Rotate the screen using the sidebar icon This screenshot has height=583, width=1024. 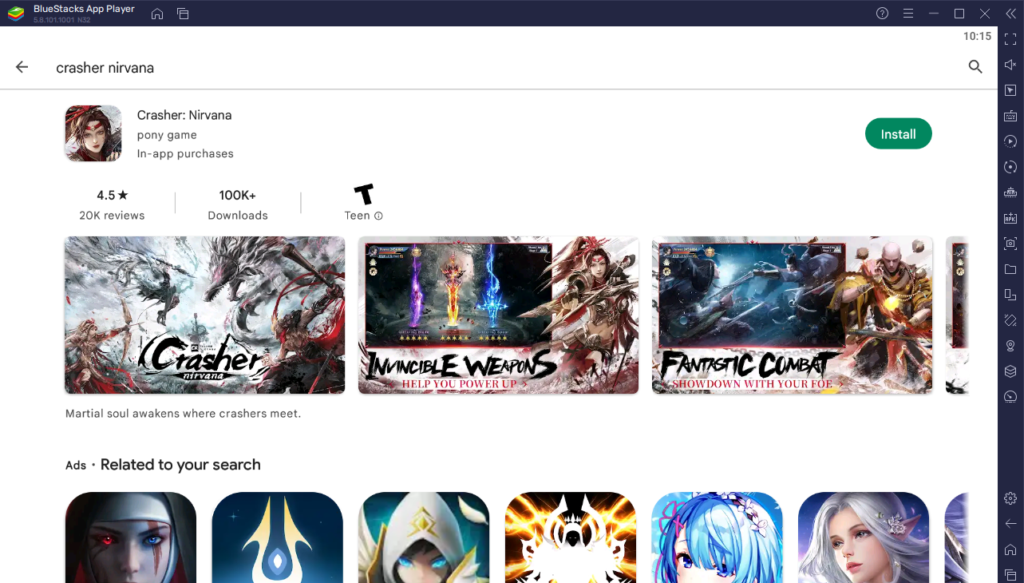(1012, 166)
